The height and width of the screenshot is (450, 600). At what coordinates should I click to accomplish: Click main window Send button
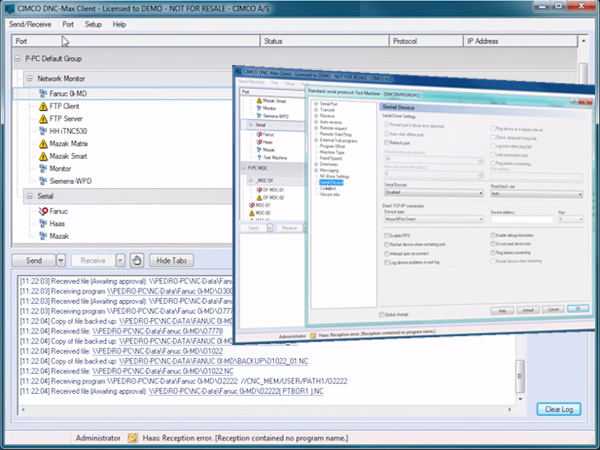pyautogui.click(x=34, y=261)
